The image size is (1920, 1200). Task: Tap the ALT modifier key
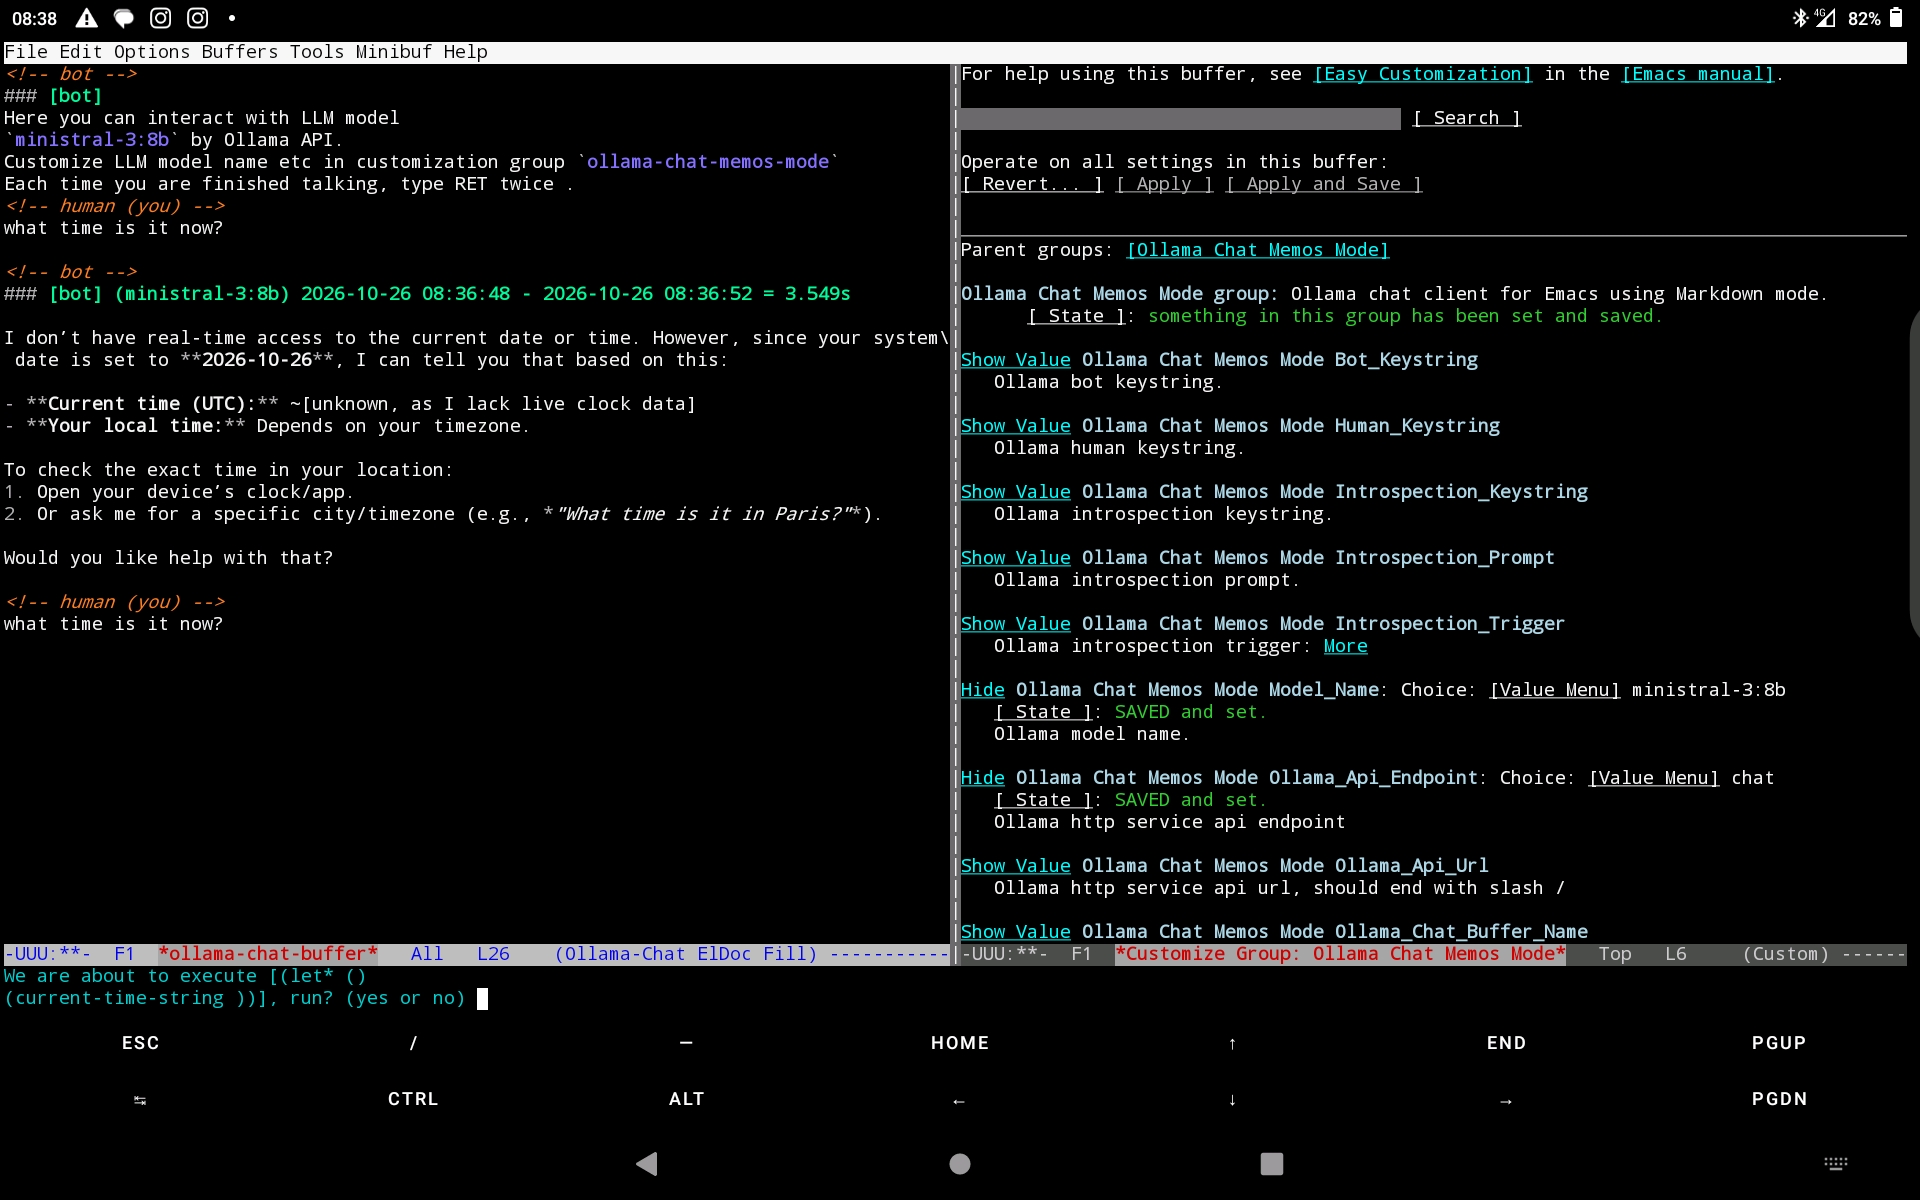687,1099
